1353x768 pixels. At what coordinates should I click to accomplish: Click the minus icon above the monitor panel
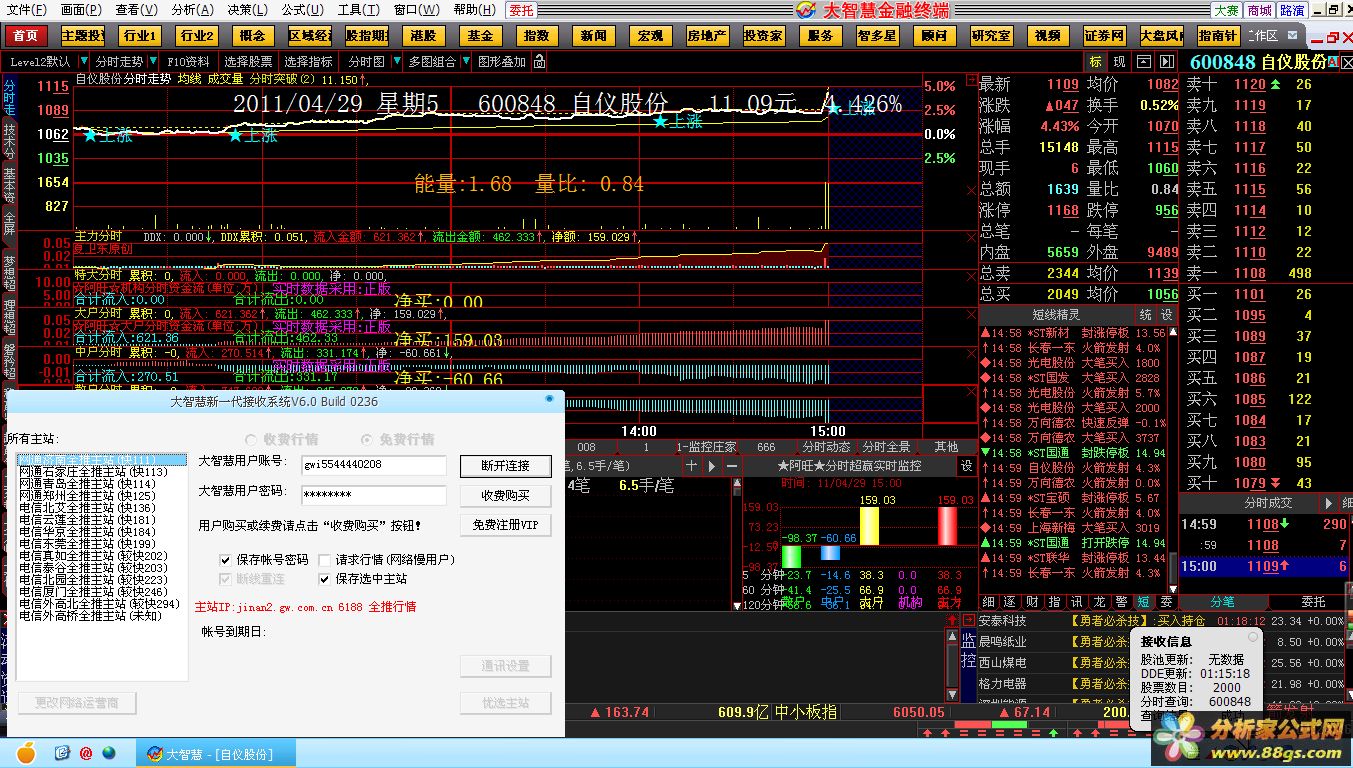pos(732,466)
